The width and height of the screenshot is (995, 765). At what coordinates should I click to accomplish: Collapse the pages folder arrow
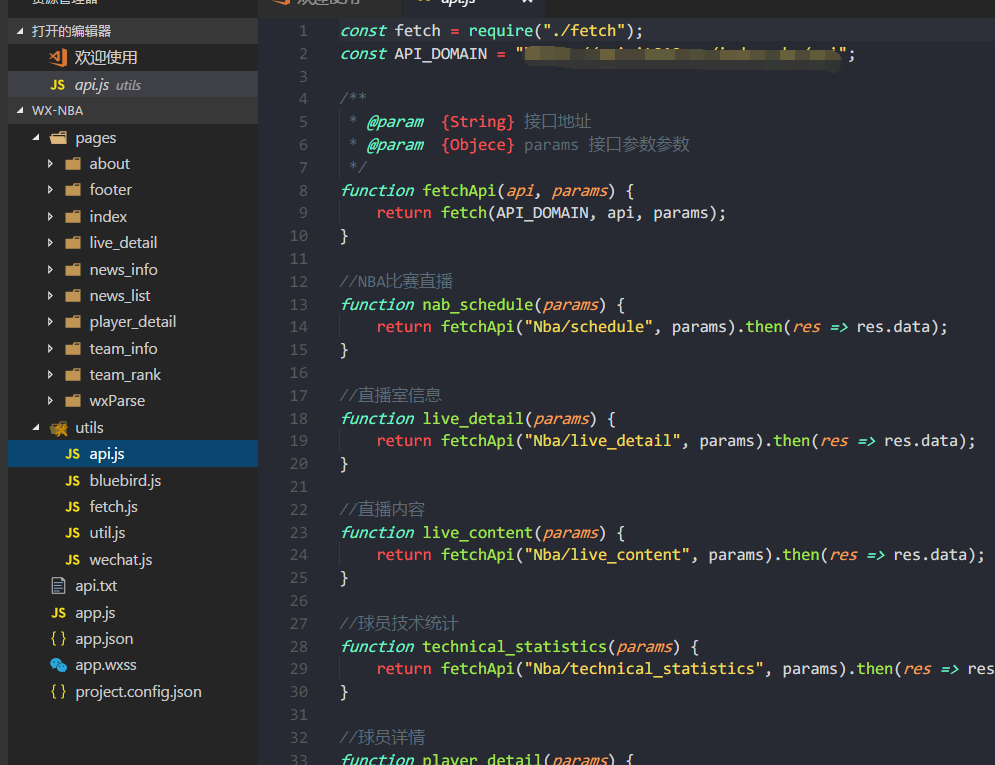point(36,138)
